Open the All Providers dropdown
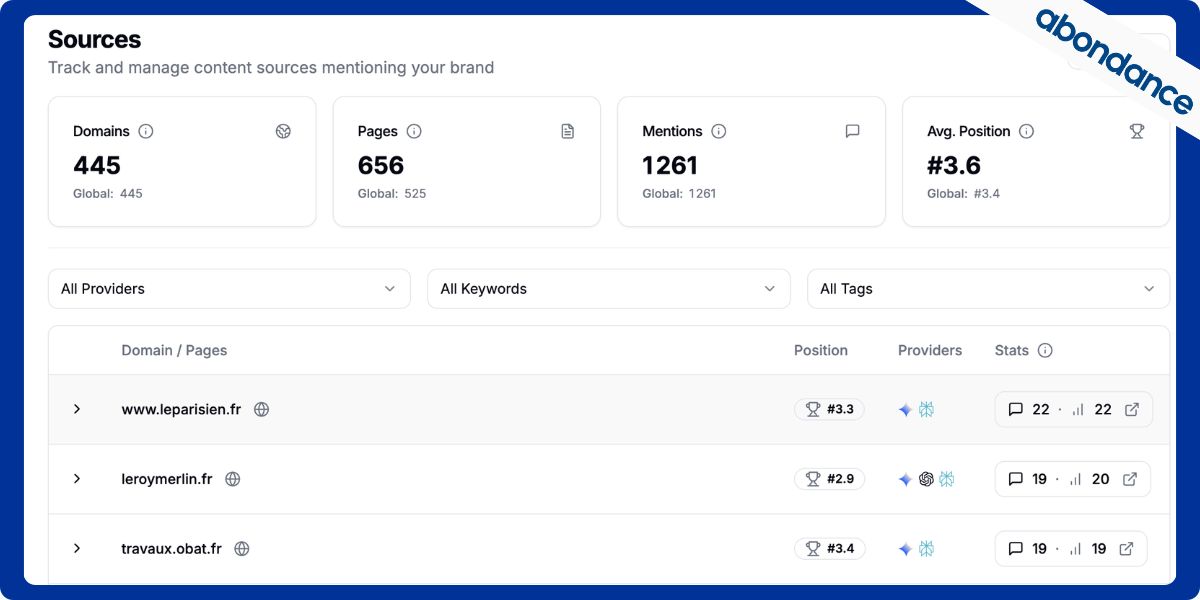The height and width of the screenshot is (600, 1200). pos(229,289)
